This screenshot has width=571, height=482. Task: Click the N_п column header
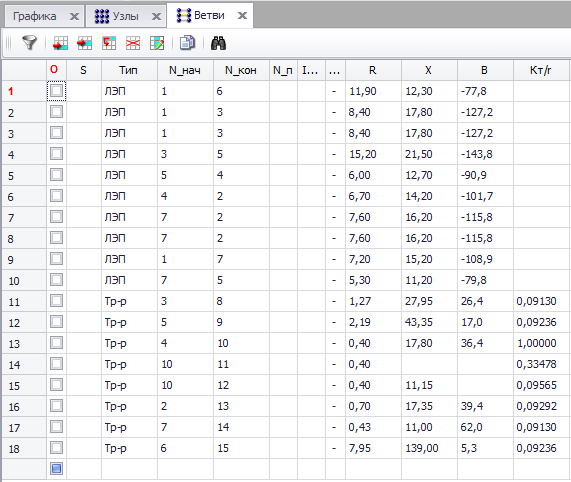pos(283,70)
